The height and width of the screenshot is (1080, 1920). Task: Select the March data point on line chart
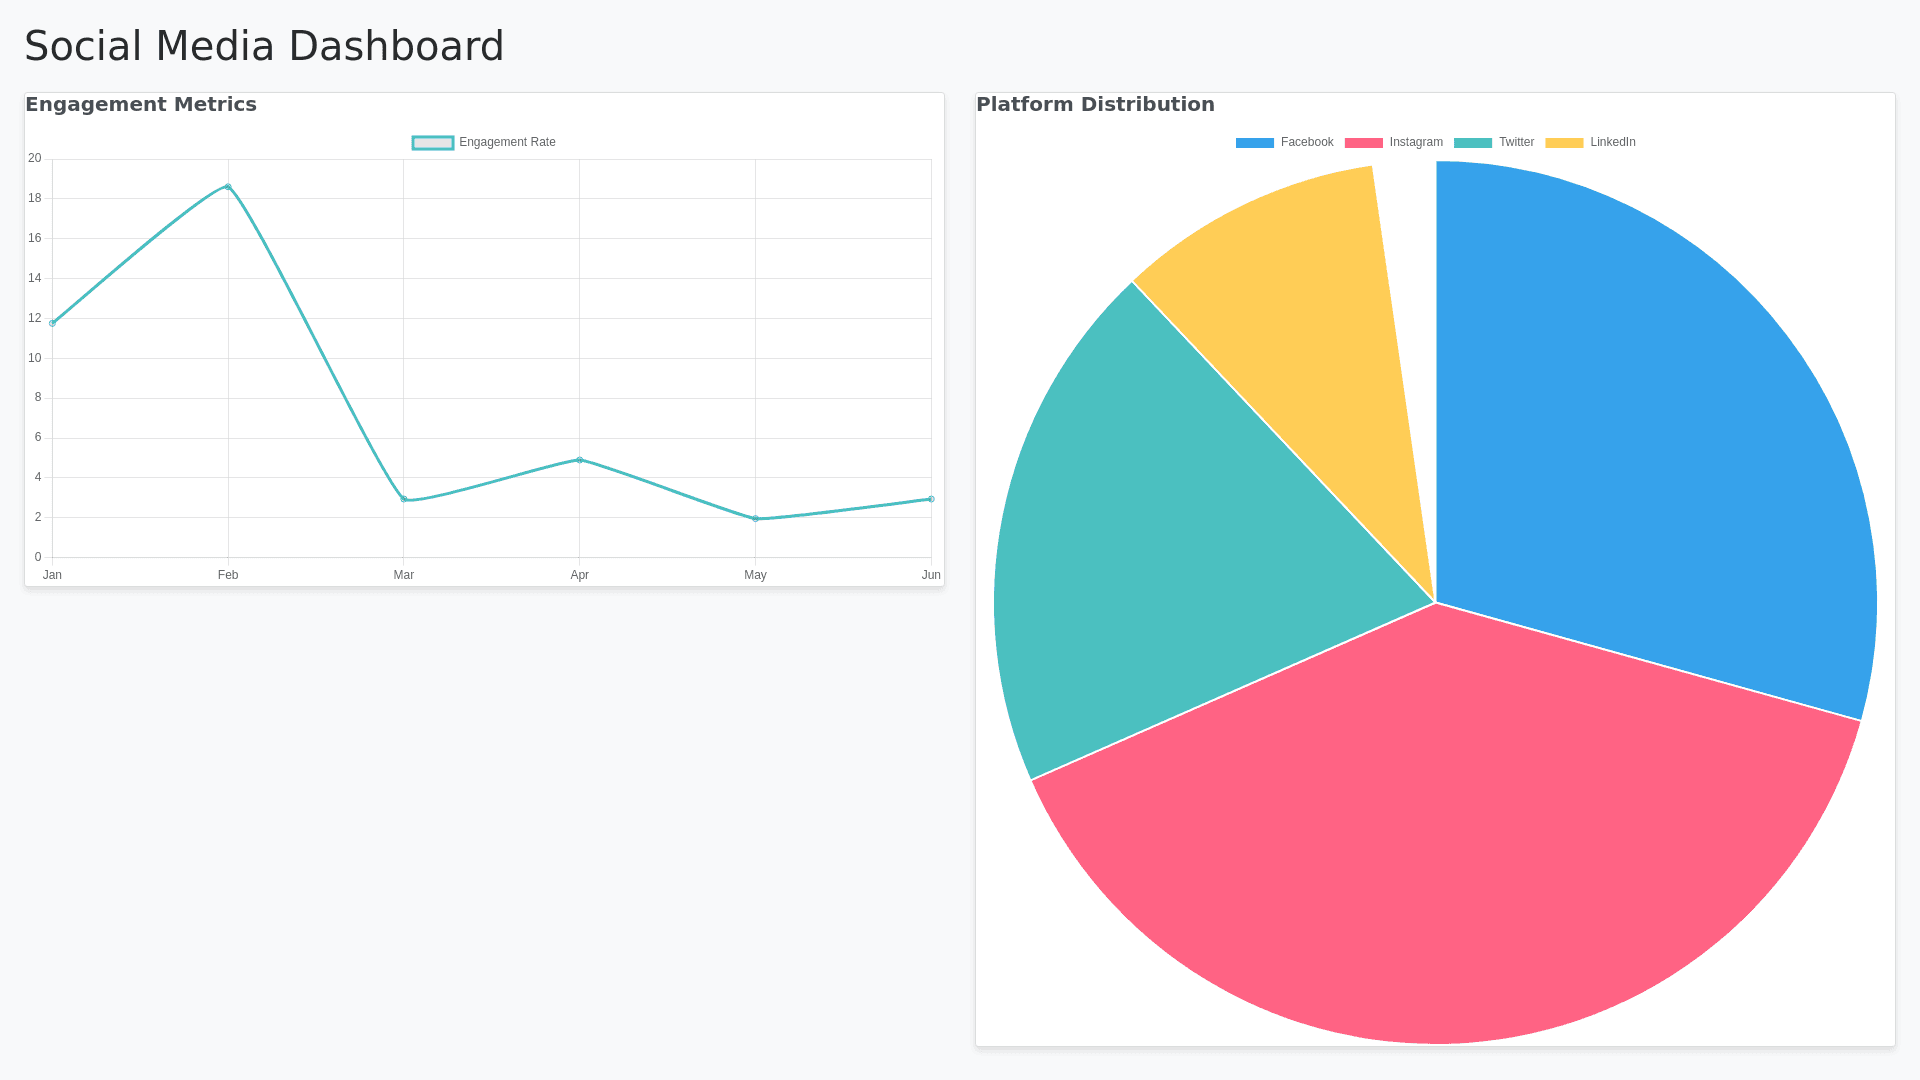point(404,499)
